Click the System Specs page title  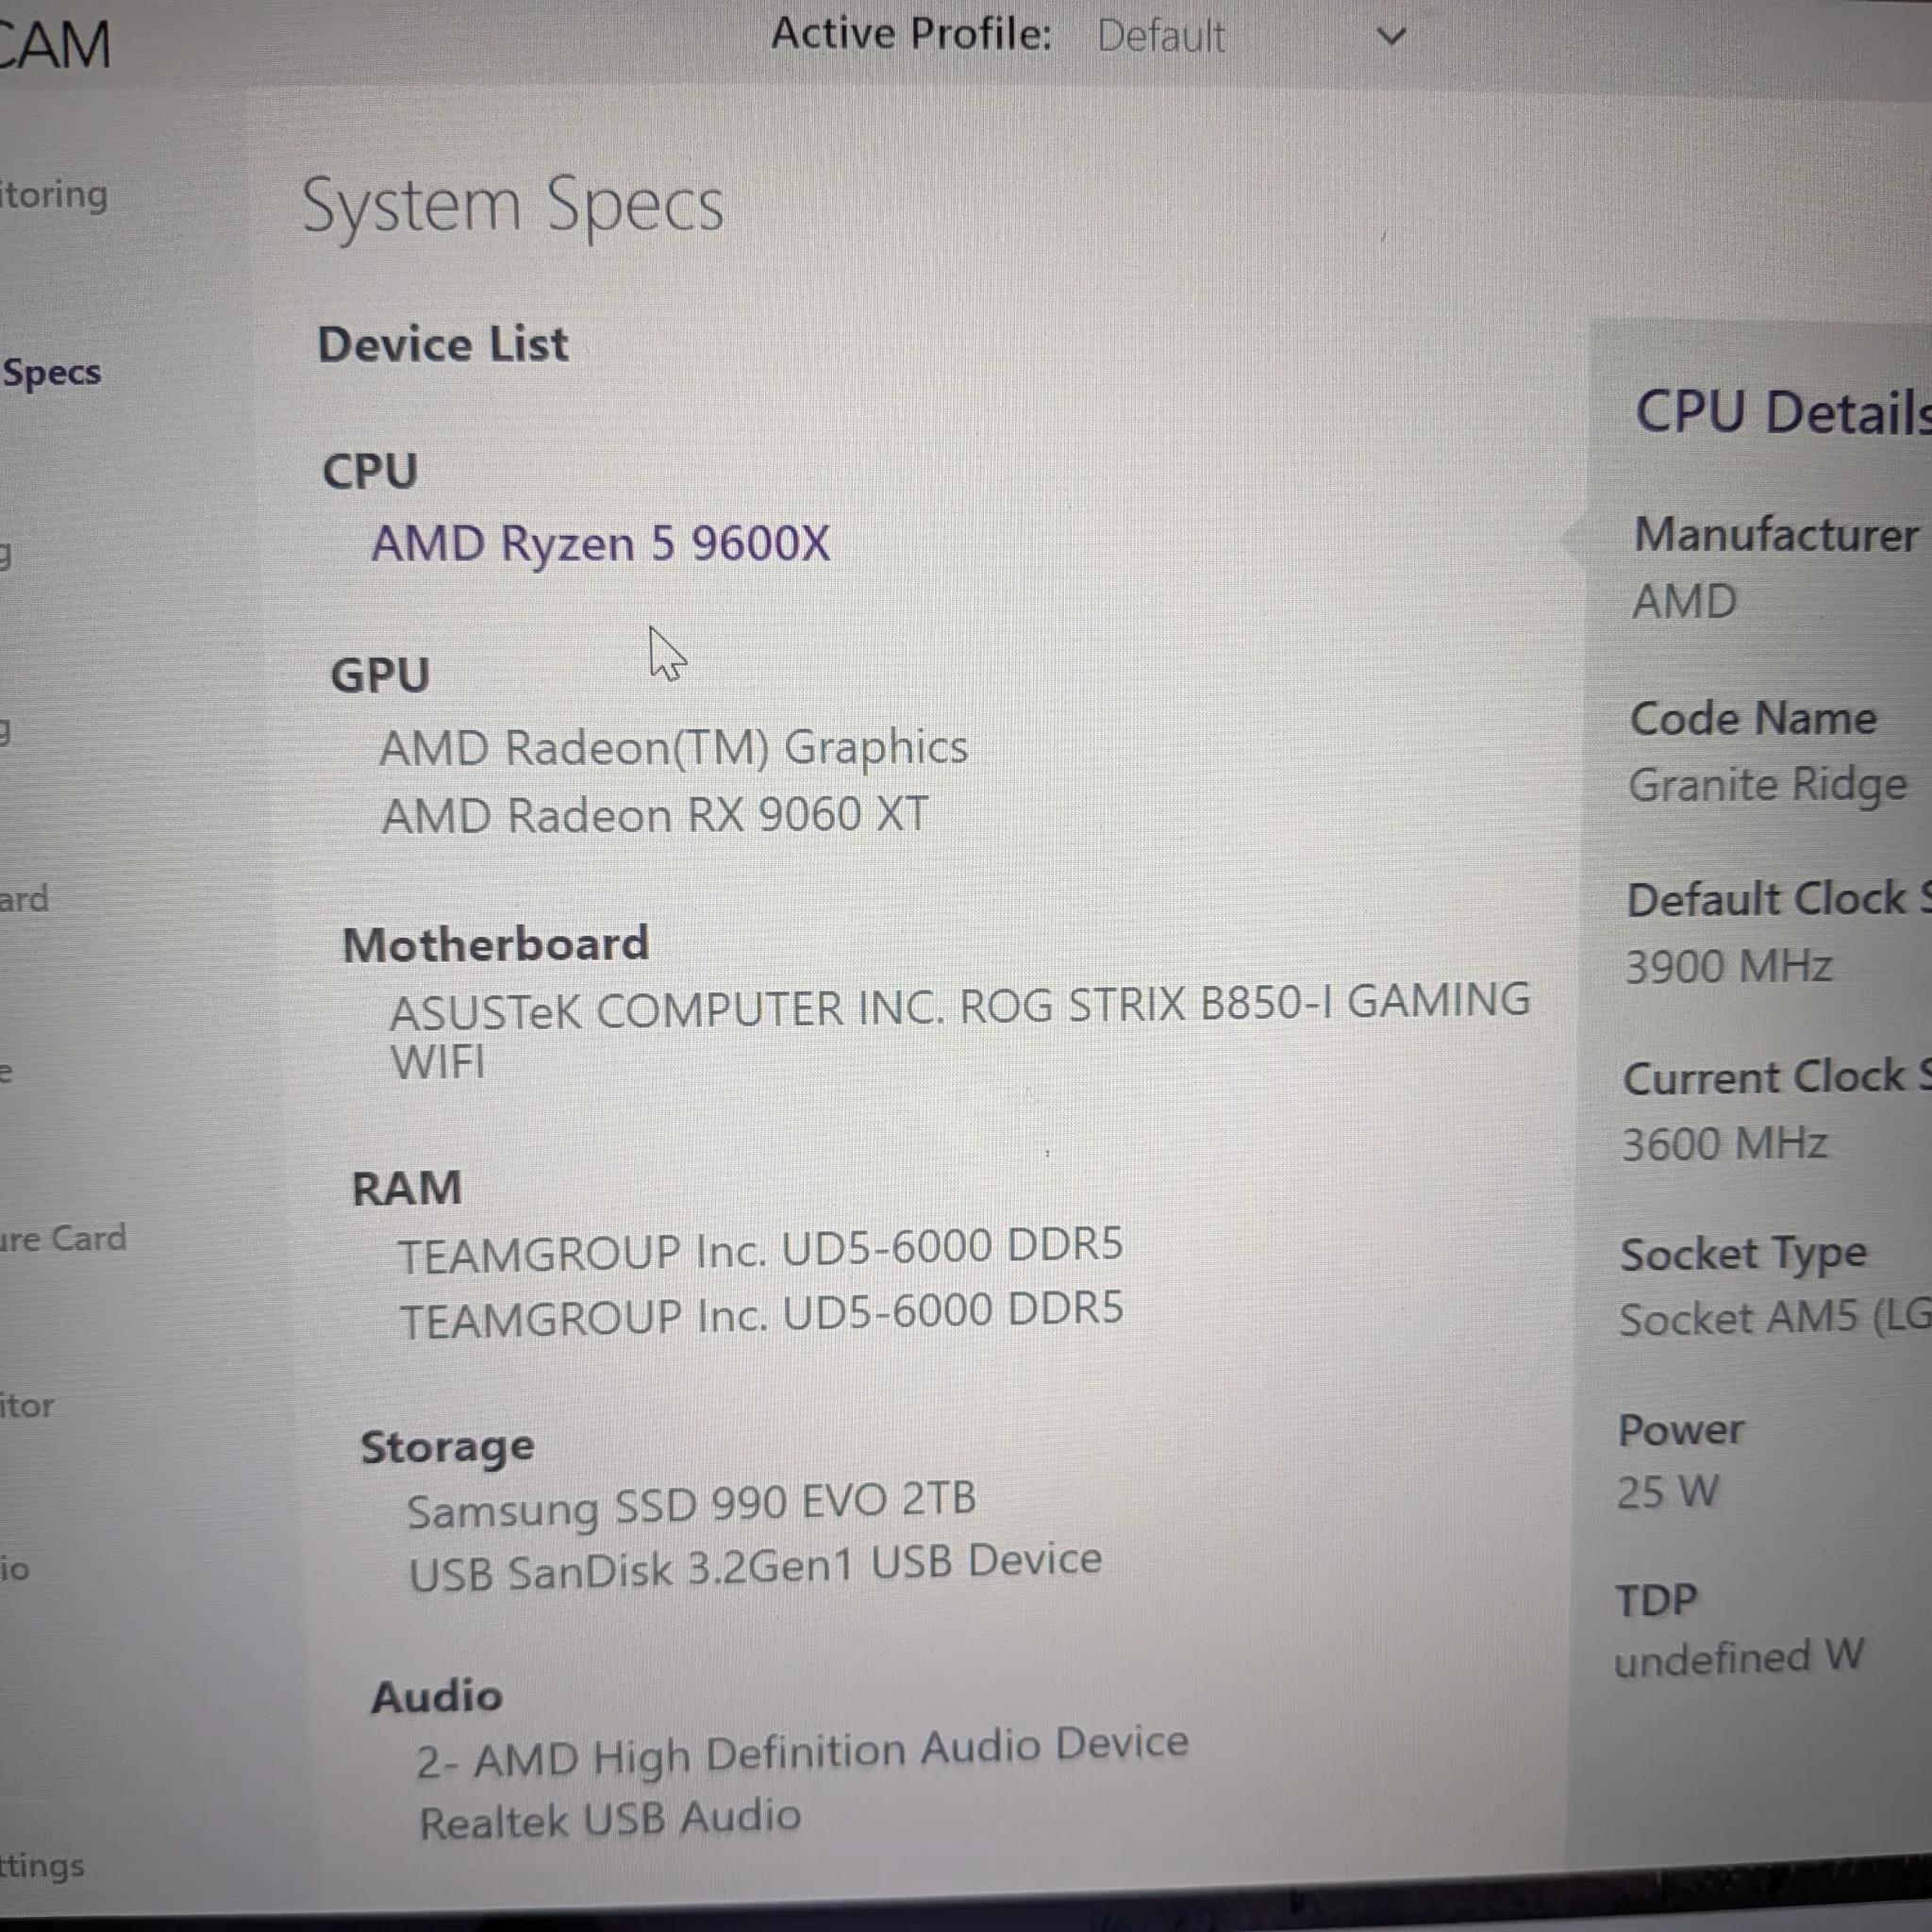(x=513, y=205)
